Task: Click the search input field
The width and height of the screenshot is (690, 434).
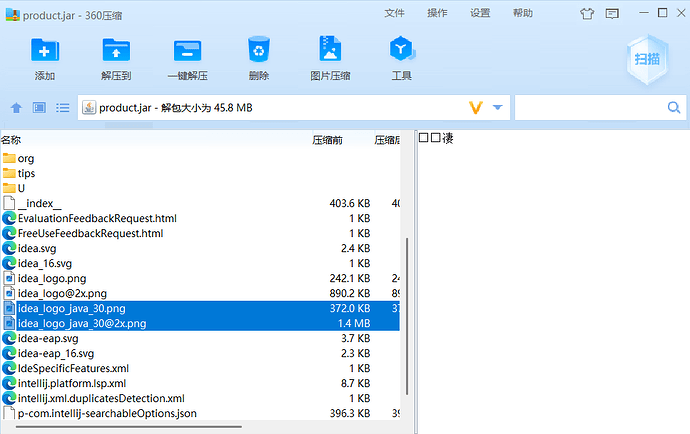Action: pyautogui.click(x=590, y=107)
